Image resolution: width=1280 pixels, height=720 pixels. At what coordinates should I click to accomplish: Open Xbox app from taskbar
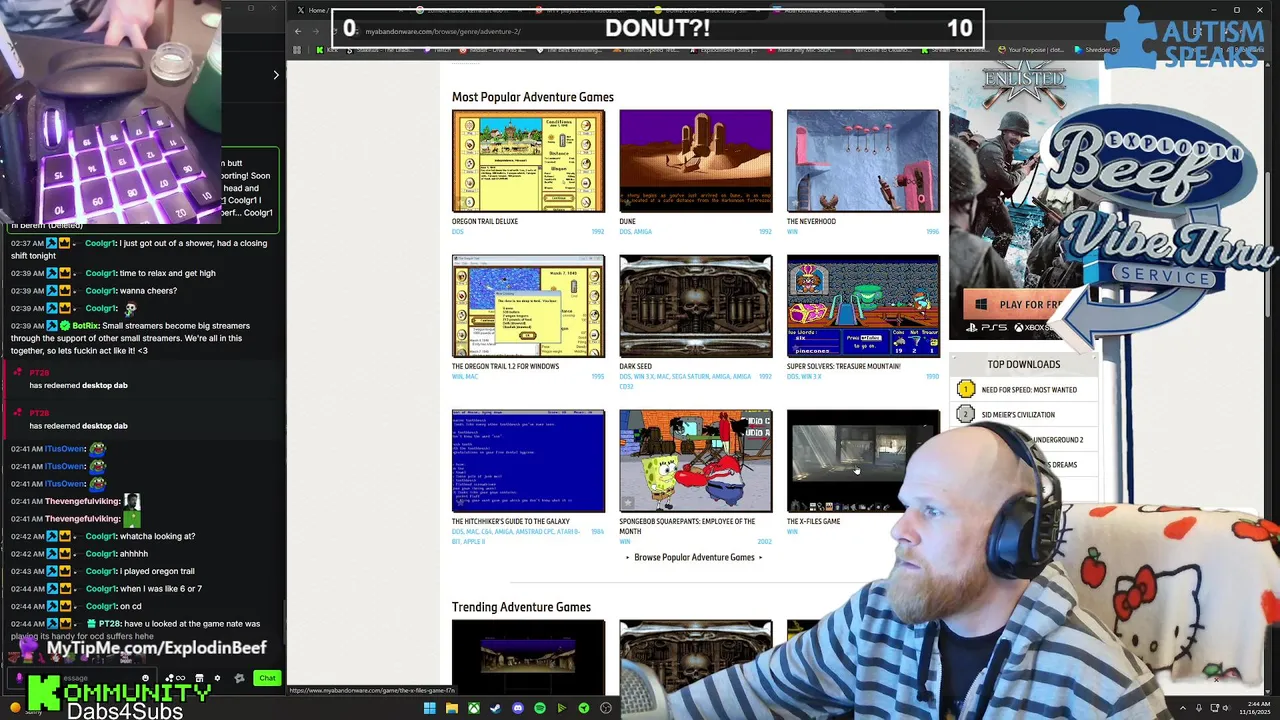474,708
